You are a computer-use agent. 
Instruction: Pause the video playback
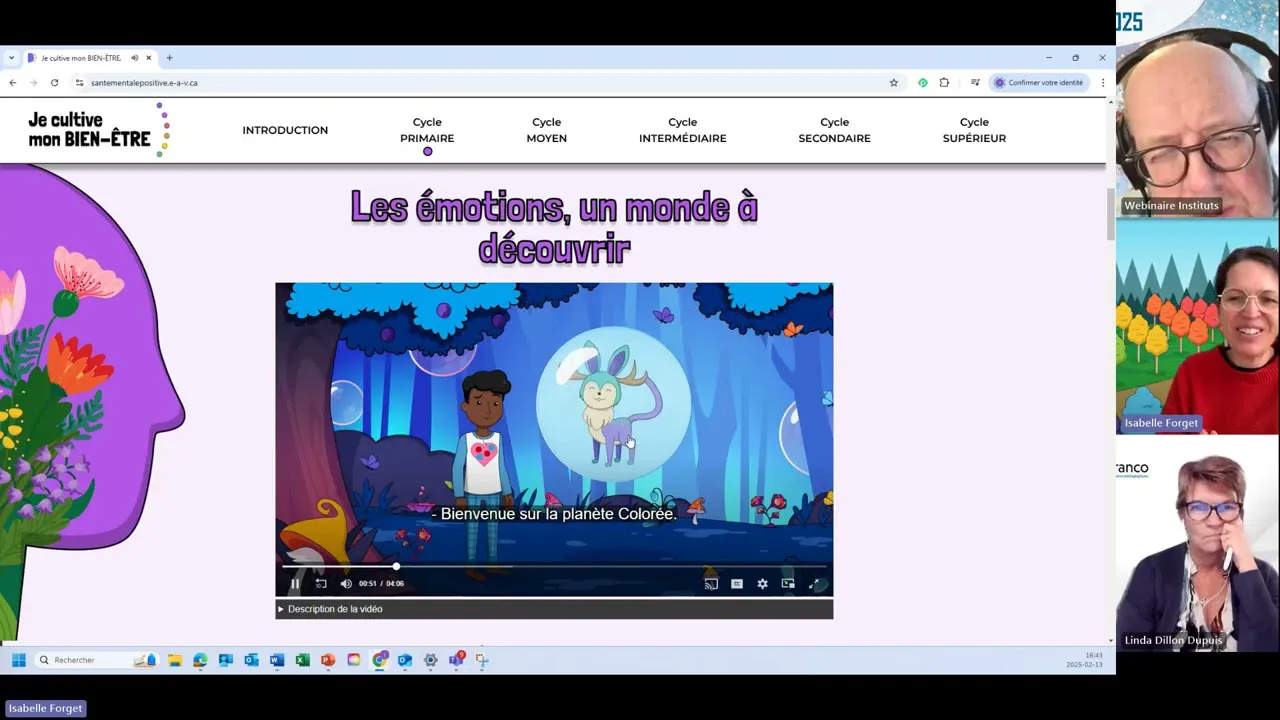(295, 584)
